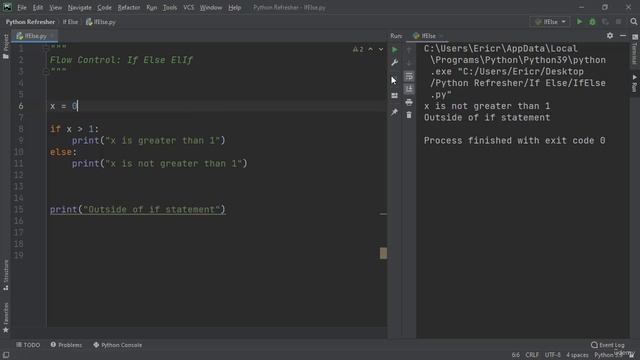The height and width of the screenshot is (360, 640).
Task: Start debugging with the green bug icon
Action: pyautogui.click(x=592, y=22)
